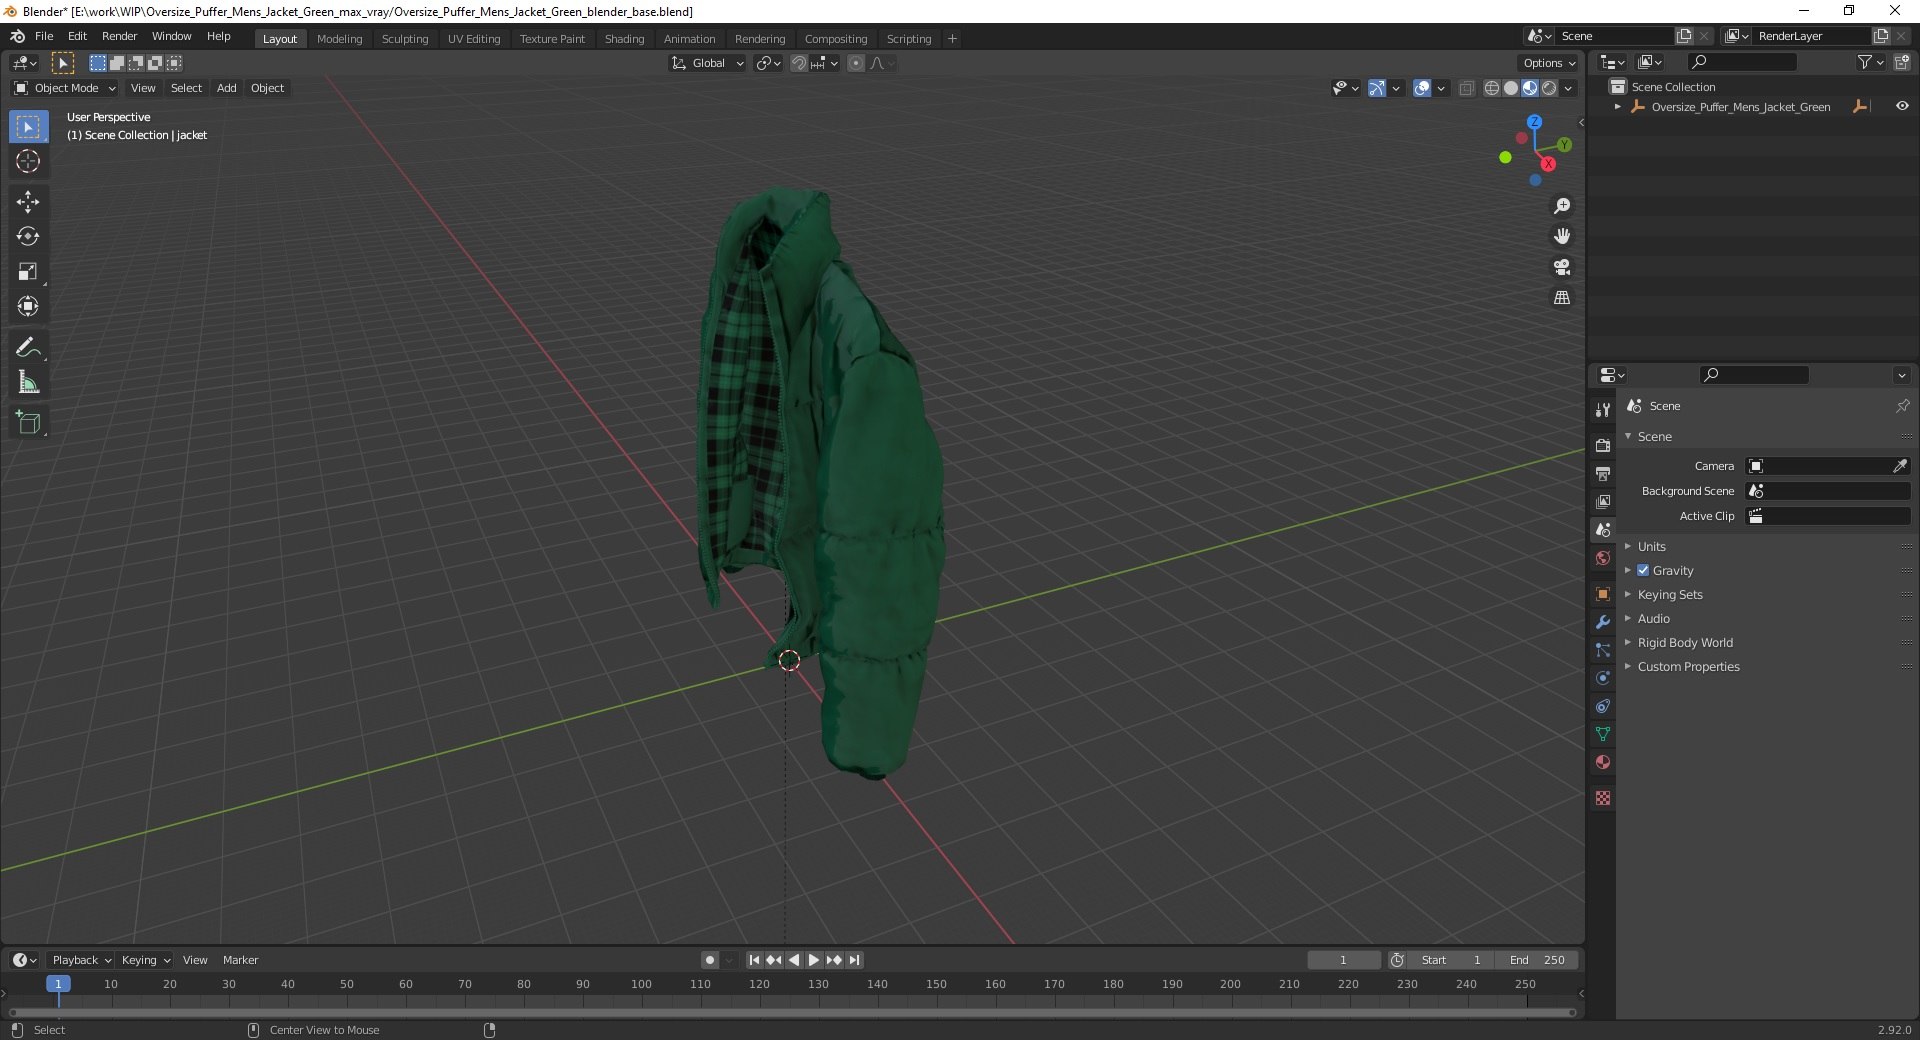Activate the Rotate tool
This screenshot has width=1920, height=1040.
28,237
